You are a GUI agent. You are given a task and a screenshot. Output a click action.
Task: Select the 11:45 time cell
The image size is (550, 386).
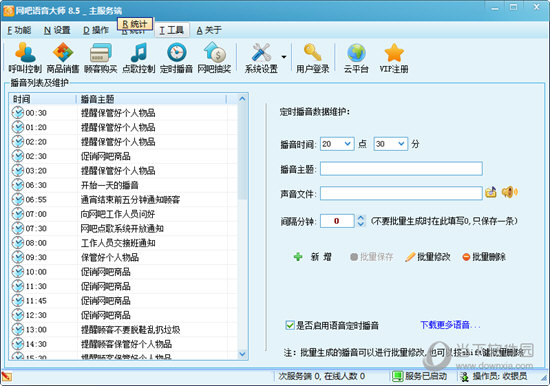[x=36, y=301]
